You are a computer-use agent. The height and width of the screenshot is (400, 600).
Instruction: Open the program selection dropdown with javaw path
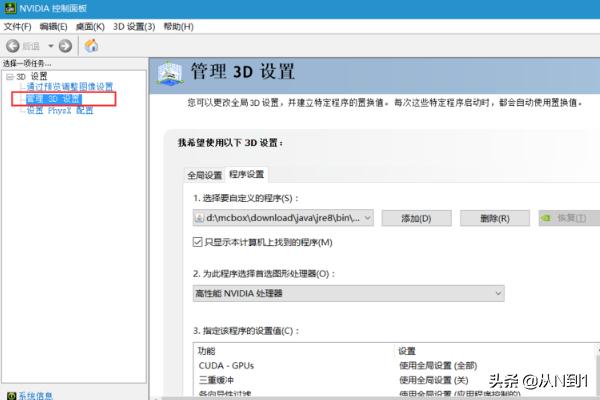[x=283, y=218]
